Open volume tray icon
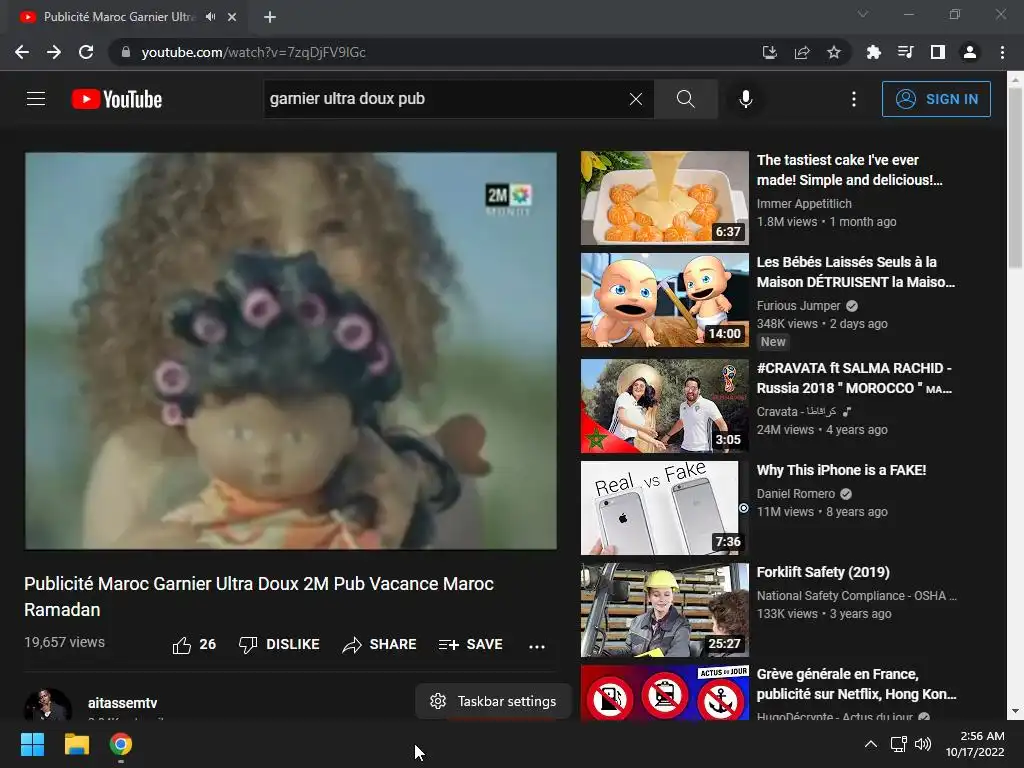Viewport: 1024px width, 768px height. click(923, 744)
